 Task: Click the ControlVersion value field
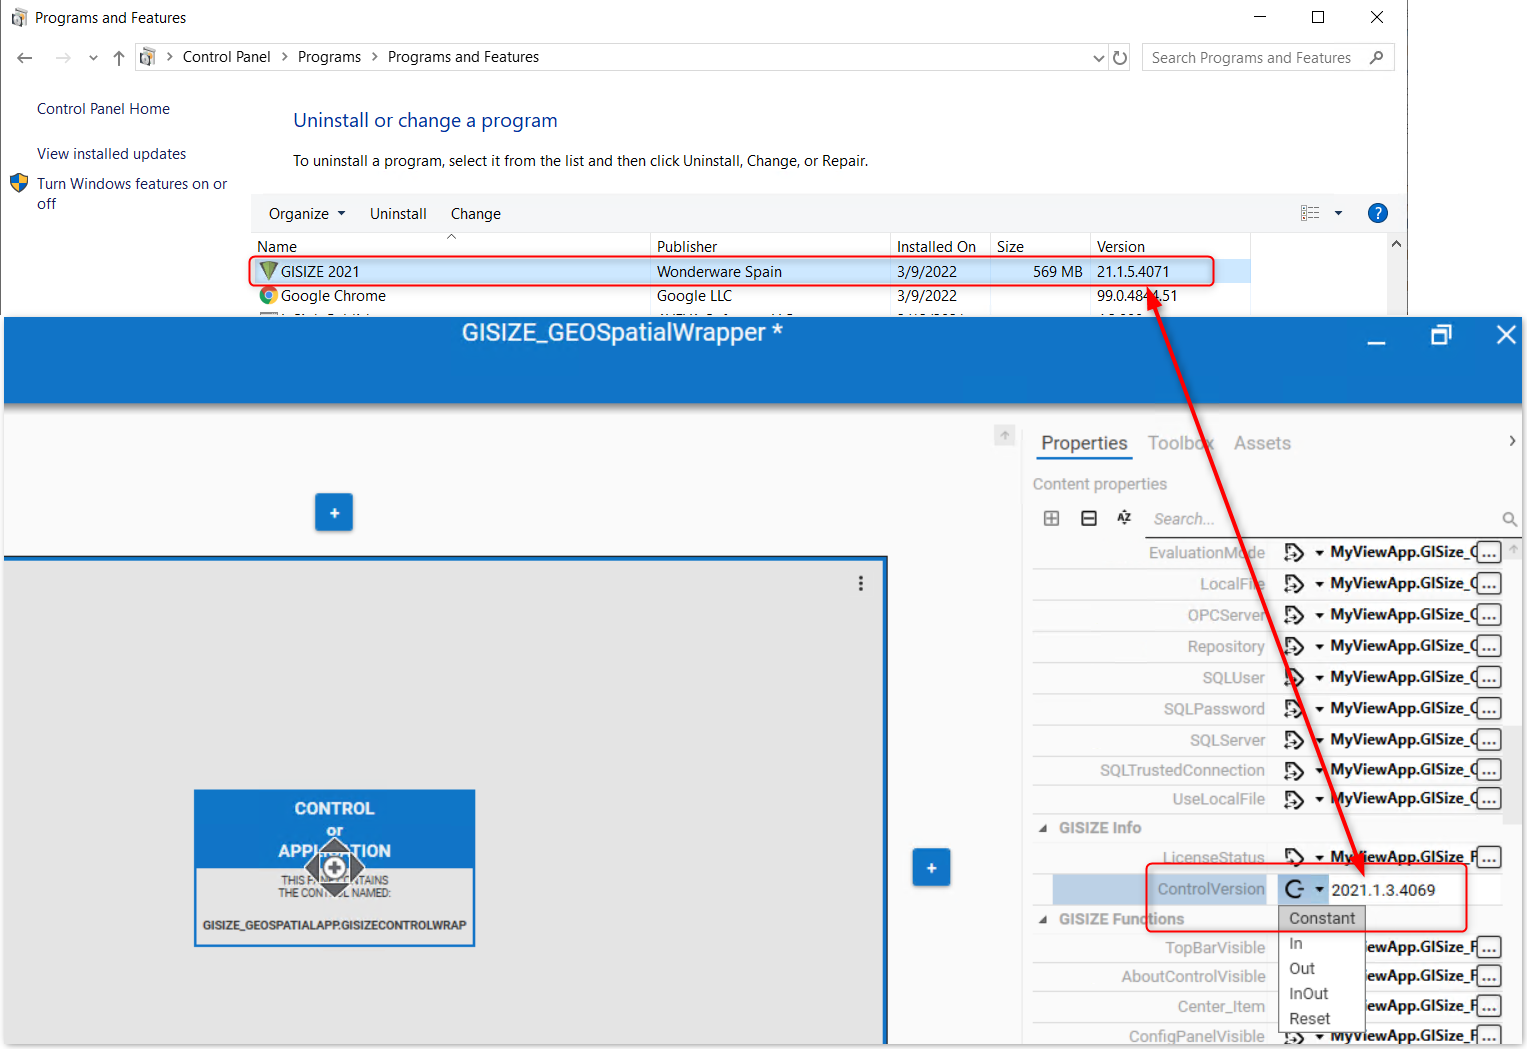coord(1415,890)
